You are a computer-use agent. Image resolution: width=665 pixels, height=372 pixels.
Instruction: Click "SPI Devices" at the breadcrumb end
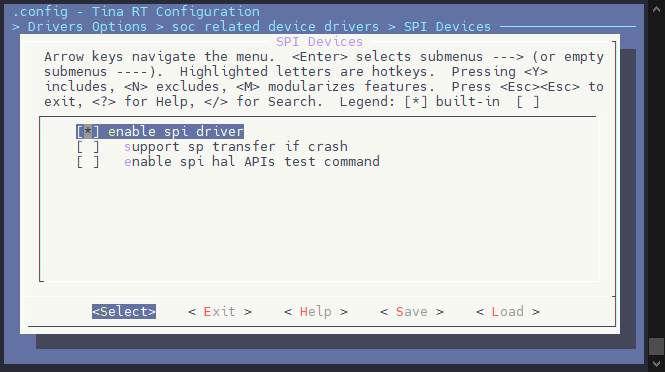pyautogui.click(x=447, y=27)
